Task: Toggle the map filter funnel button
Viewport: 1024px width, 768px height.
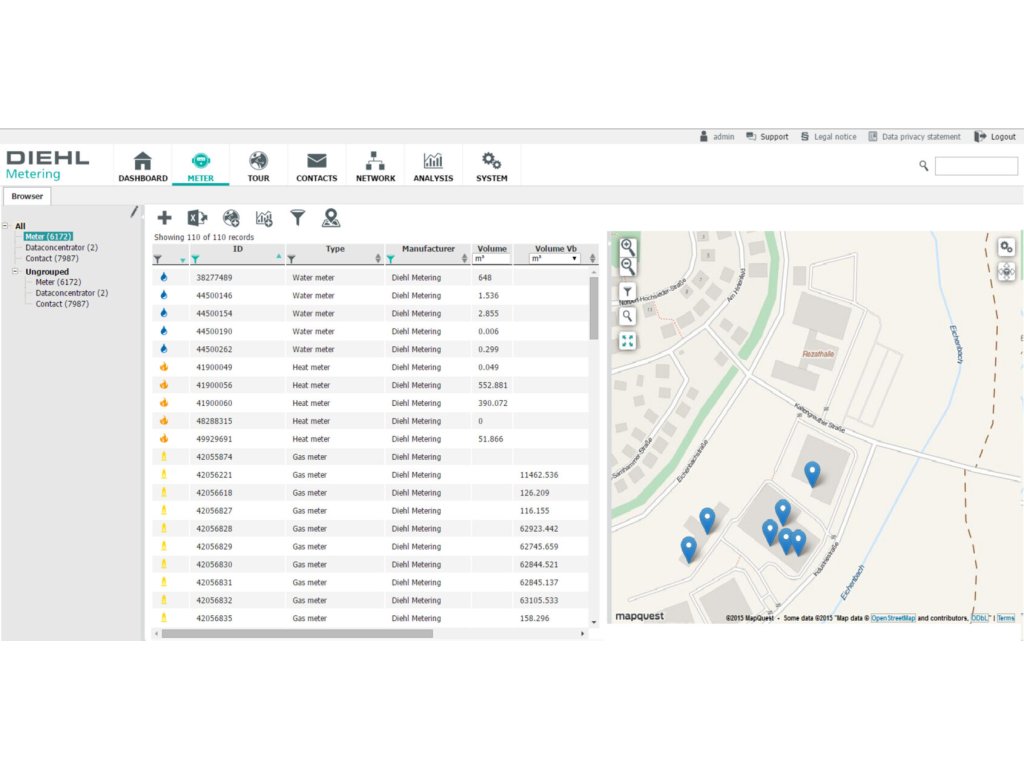Action: 627,292
